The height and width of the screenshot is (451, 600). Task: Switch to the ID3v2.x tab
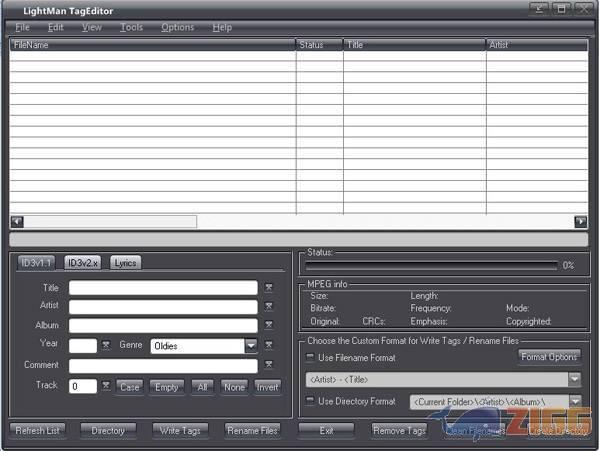(83, 262)
